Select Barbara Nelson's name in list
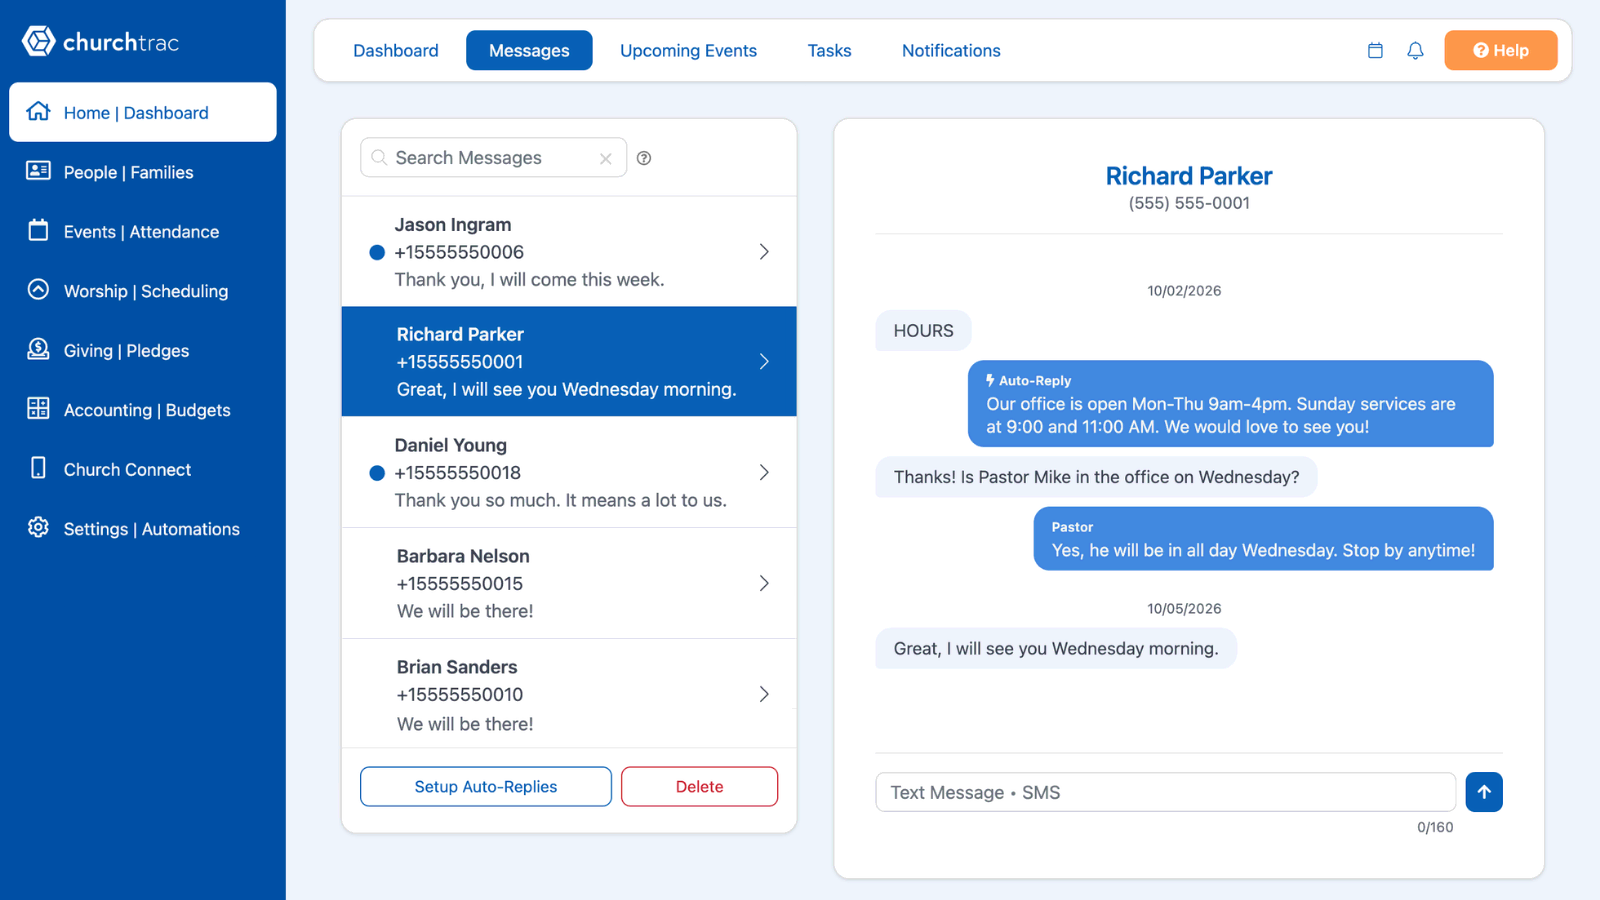1600x900 pixels. click(463, 556)
